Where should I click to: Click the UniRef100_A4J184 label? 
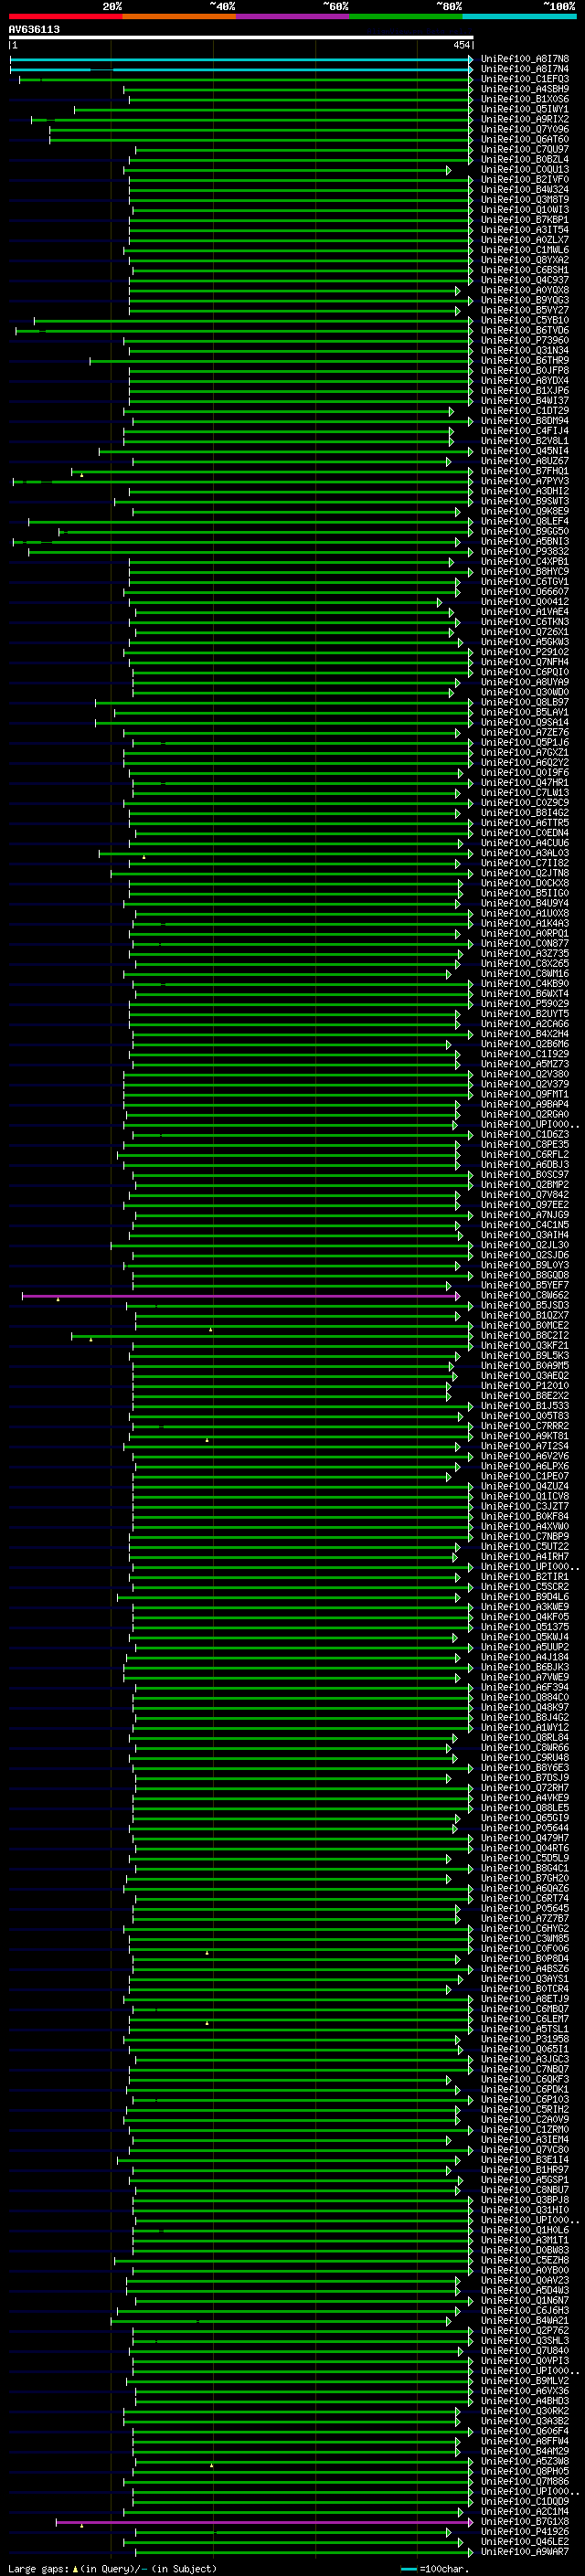tap(525, 1657)
